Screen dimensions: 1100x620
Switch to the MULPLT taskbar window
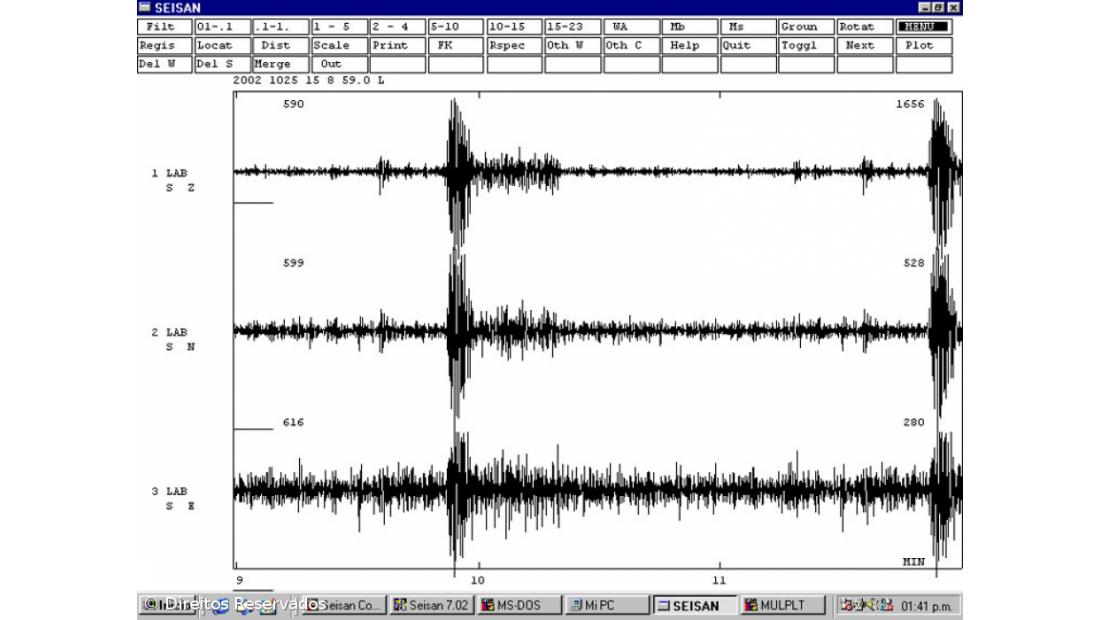tap(784, 605)
